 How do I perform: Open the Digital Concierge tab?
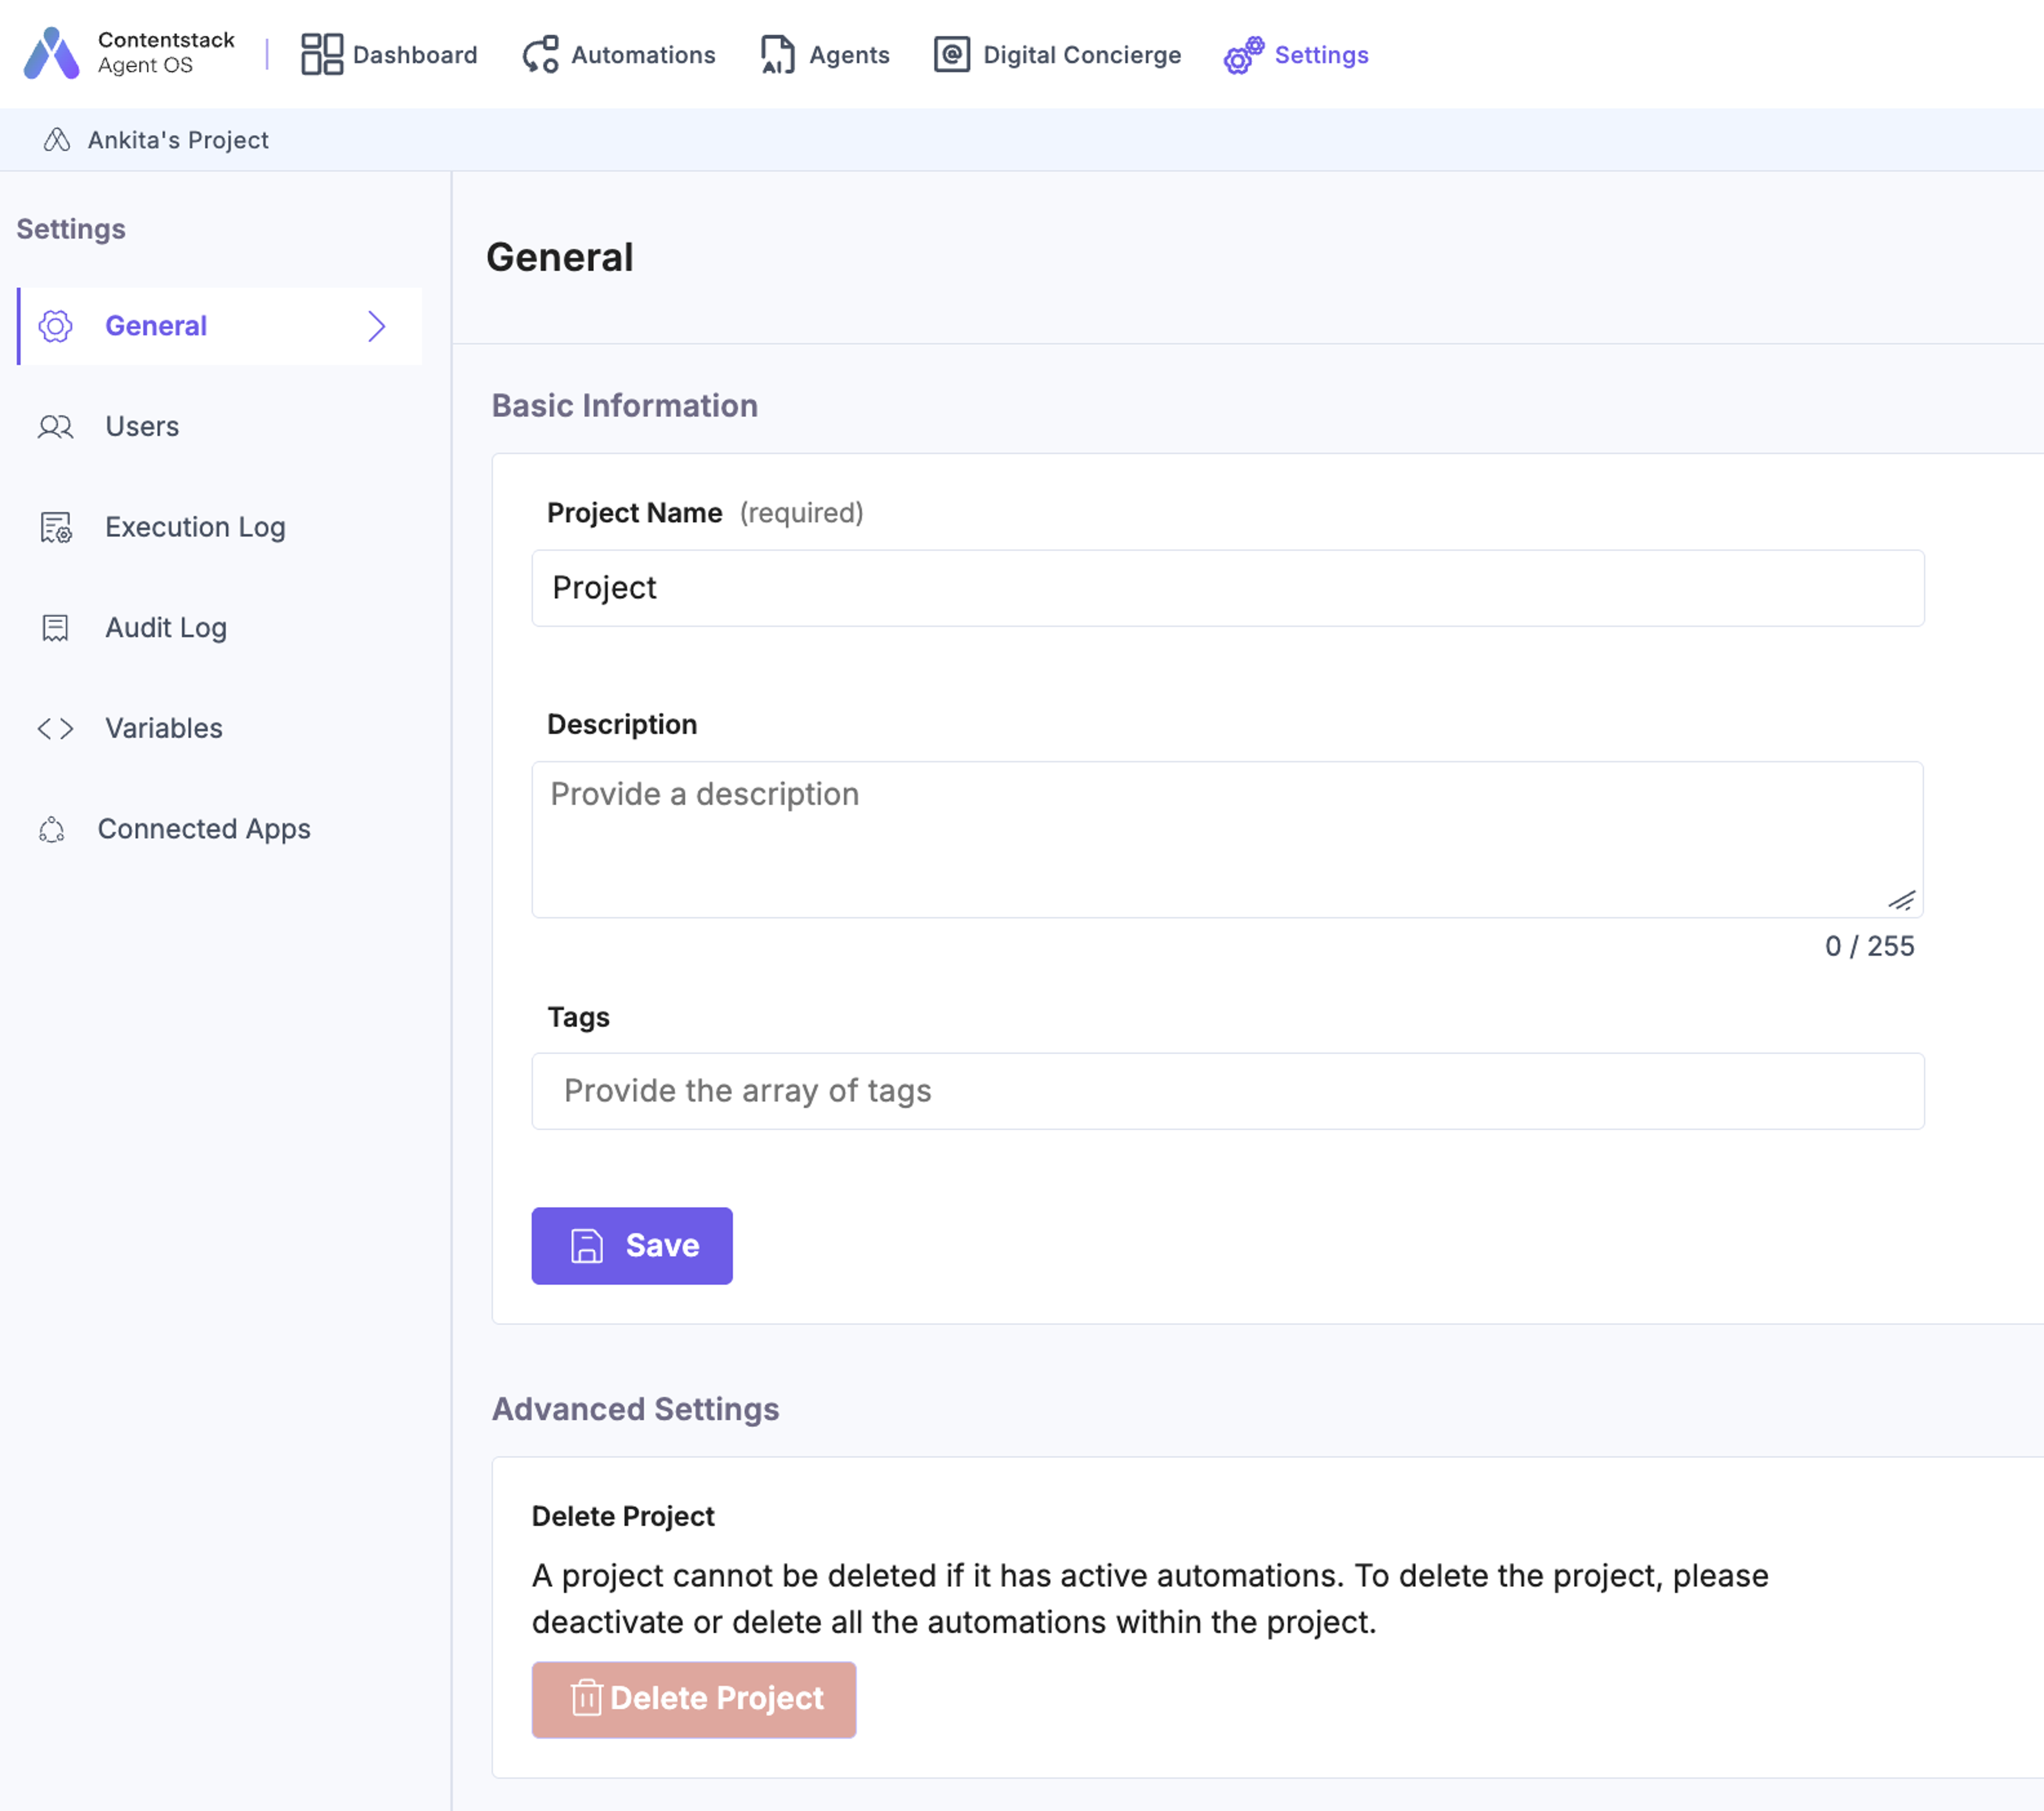(x=1057, y=54)
